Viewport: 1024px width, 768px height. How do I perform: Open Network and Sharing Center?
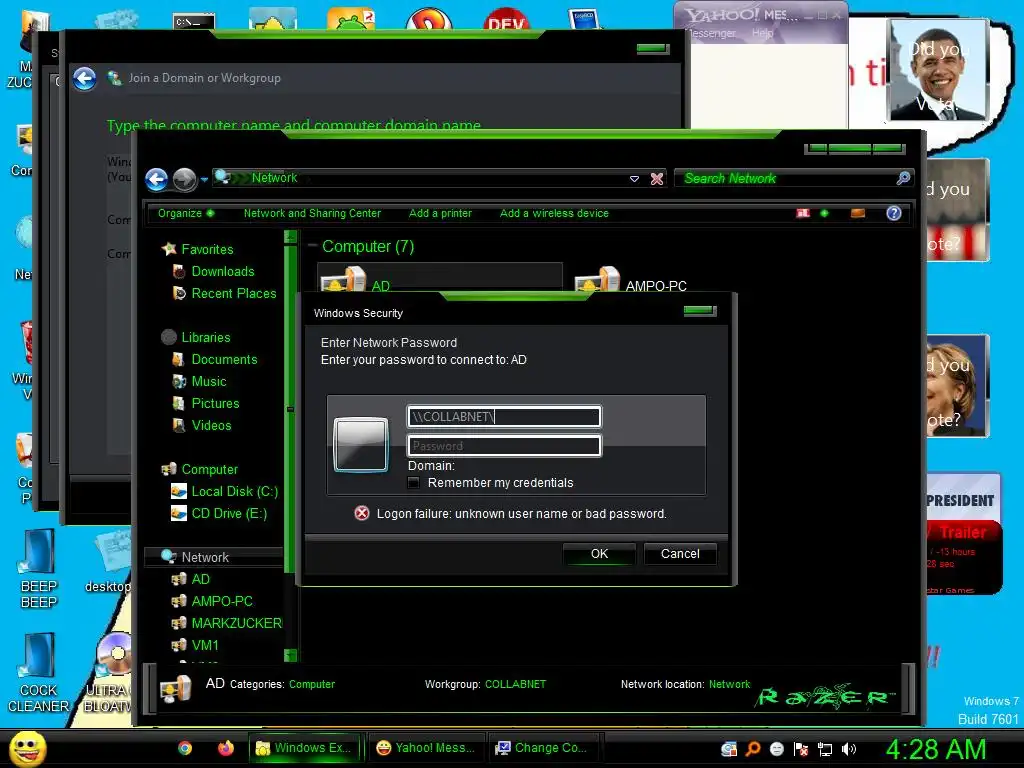(312, 214)
